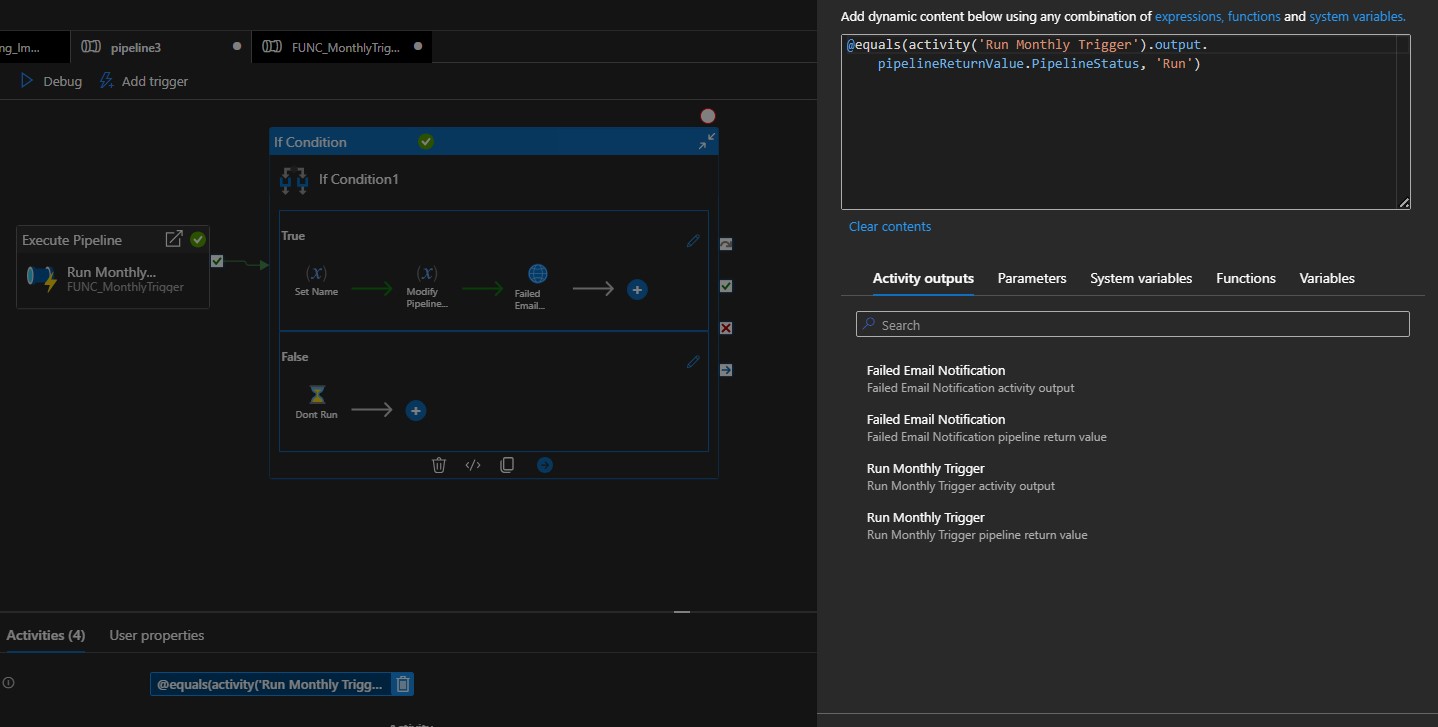1438x727 pixels.
Task: Add an activity with the plus button in False branch
Action: (x=415, y=410)
